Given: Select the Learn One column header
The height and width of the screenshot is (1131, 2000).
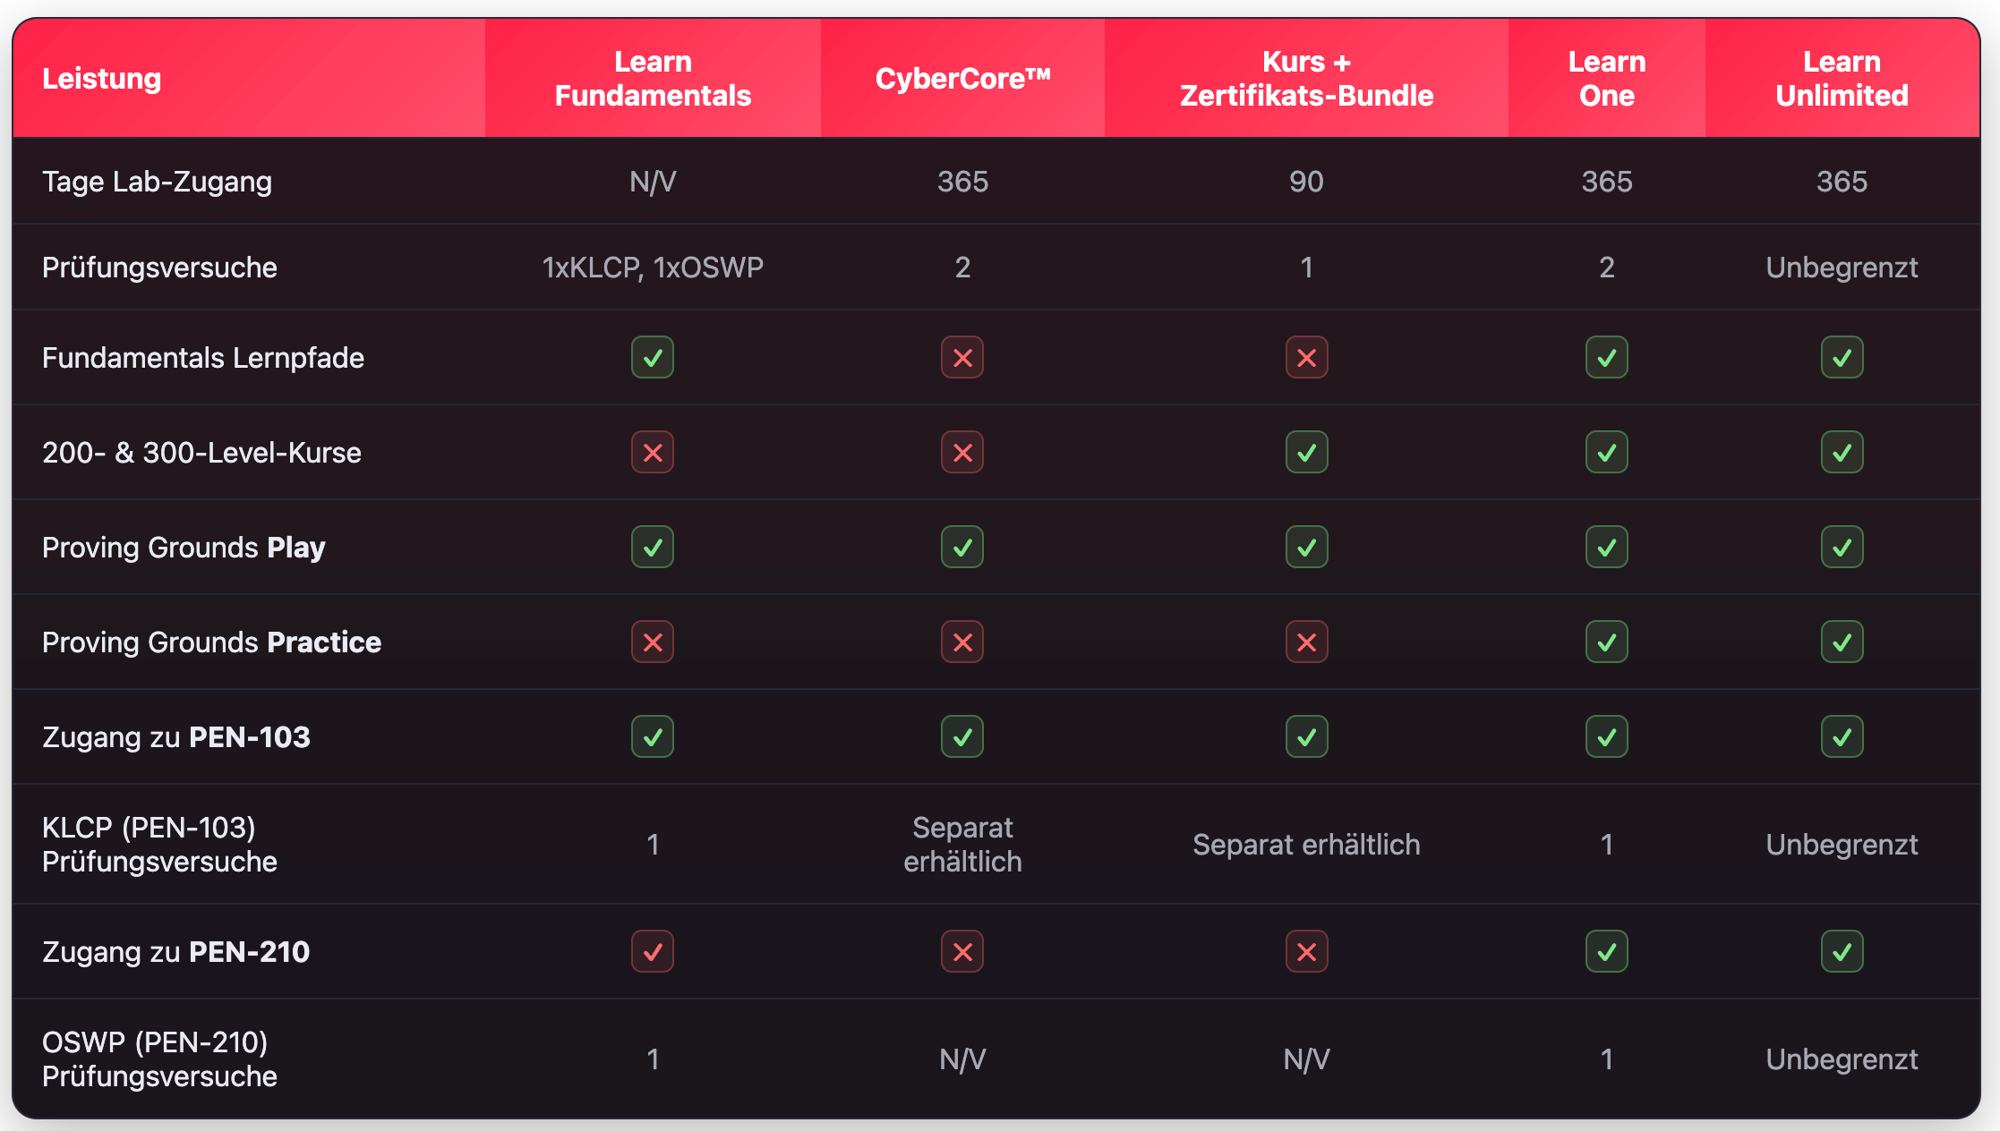Looking at the screenshot, I should pos(1606,78).
